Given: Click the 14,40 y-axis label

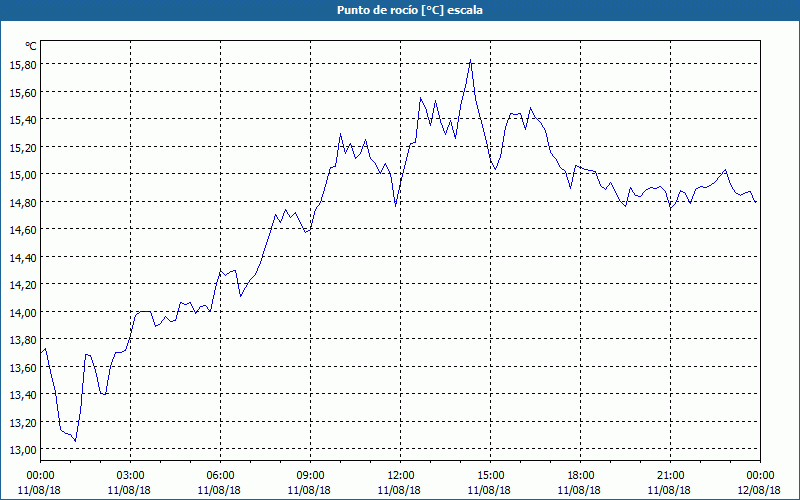Looking at the screenshot, I should coord(22,258).
